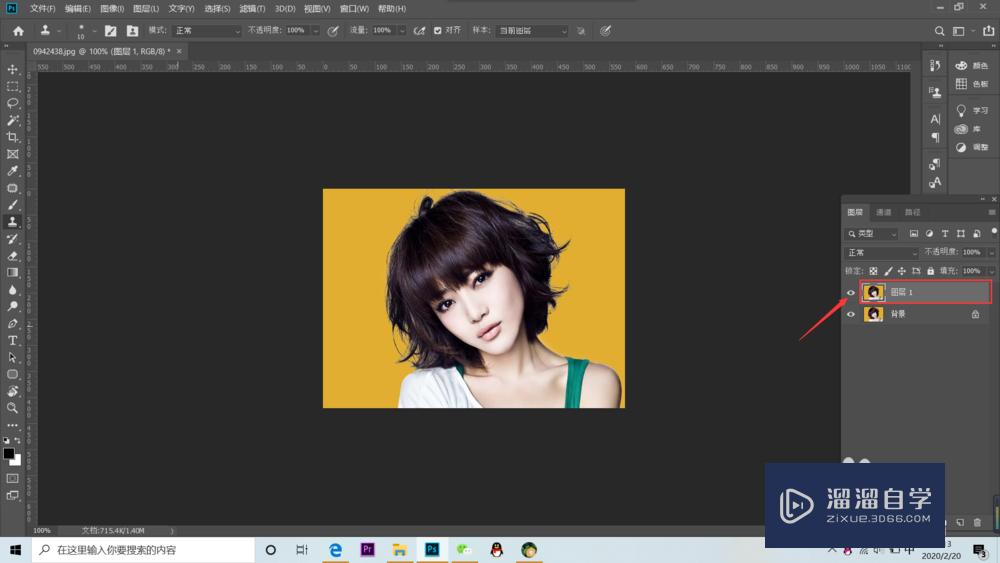Image resolution: width=1000 pixels, height=563 pixels.
Task: Open the 图像(I) menu
Action: pos(112,9)
